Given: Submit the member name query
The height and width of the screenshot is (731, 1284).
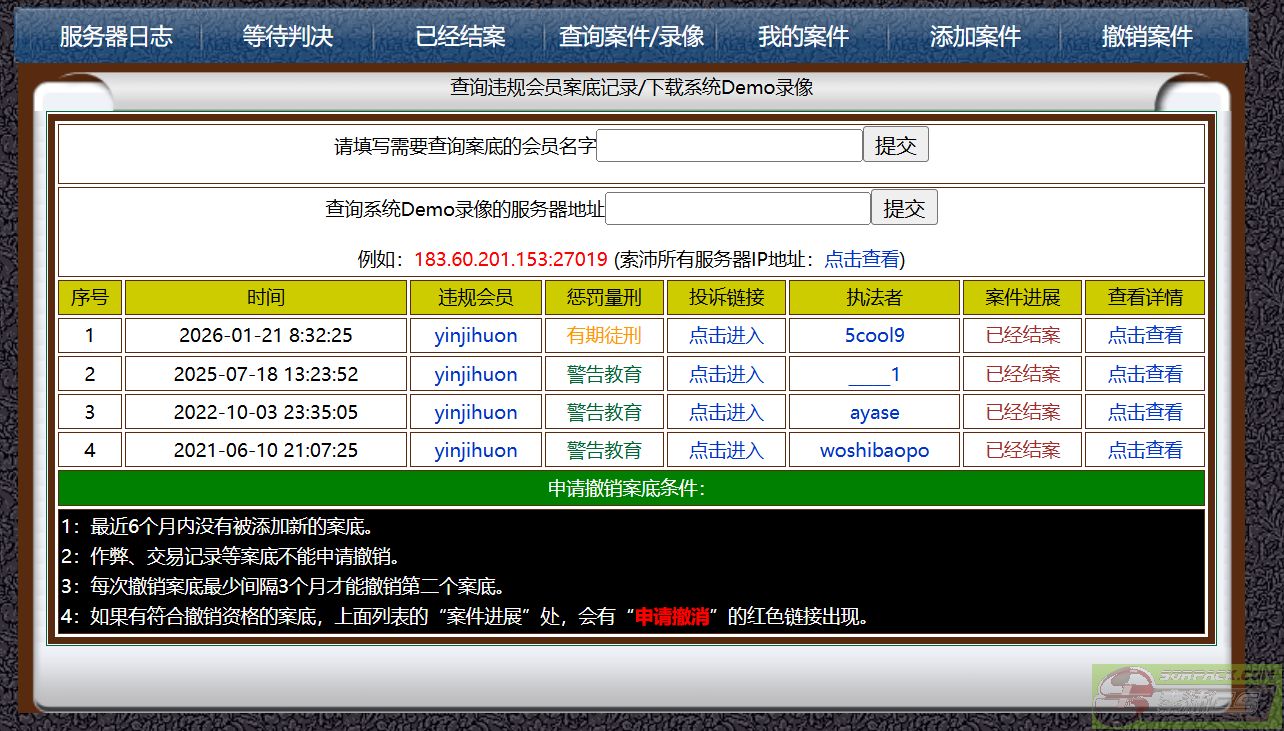Looking at the screenshot, I should click(x=895, y=146).
